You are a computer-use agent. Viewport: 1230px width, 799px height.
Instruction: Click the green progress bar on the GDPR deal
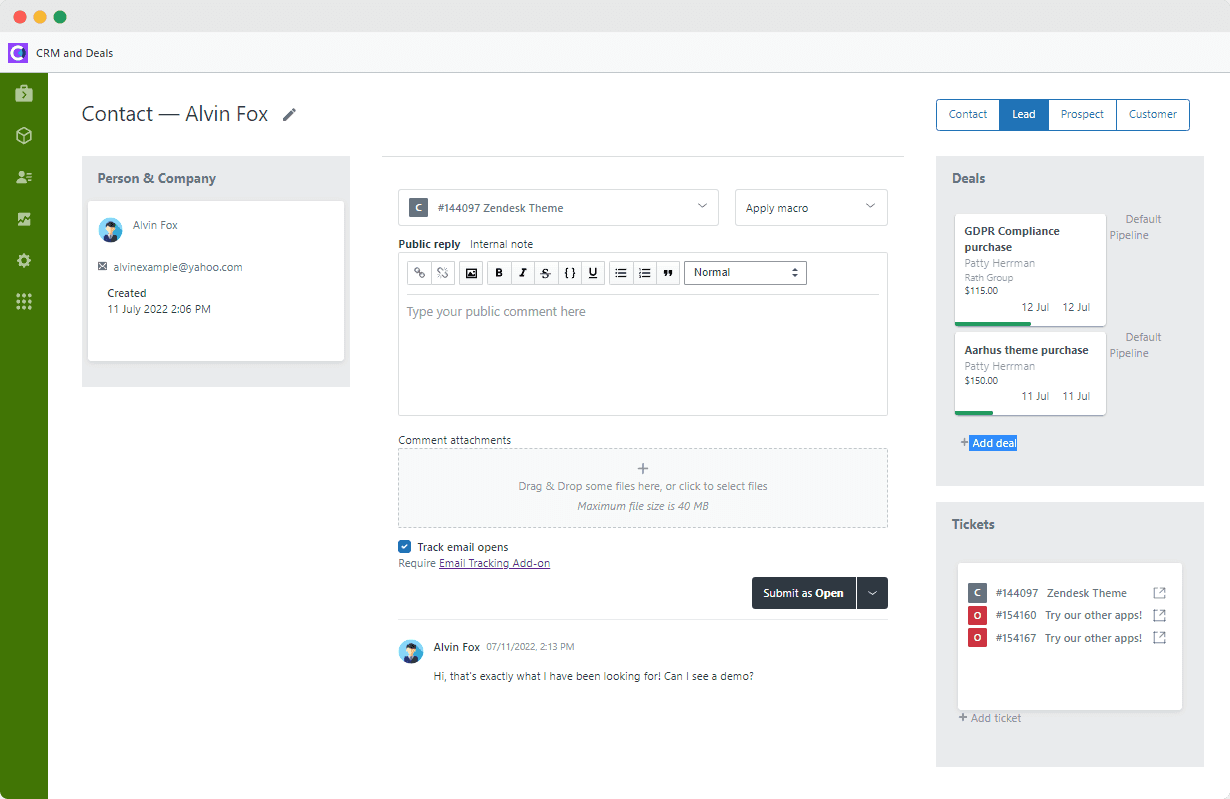tap(992, 323)
